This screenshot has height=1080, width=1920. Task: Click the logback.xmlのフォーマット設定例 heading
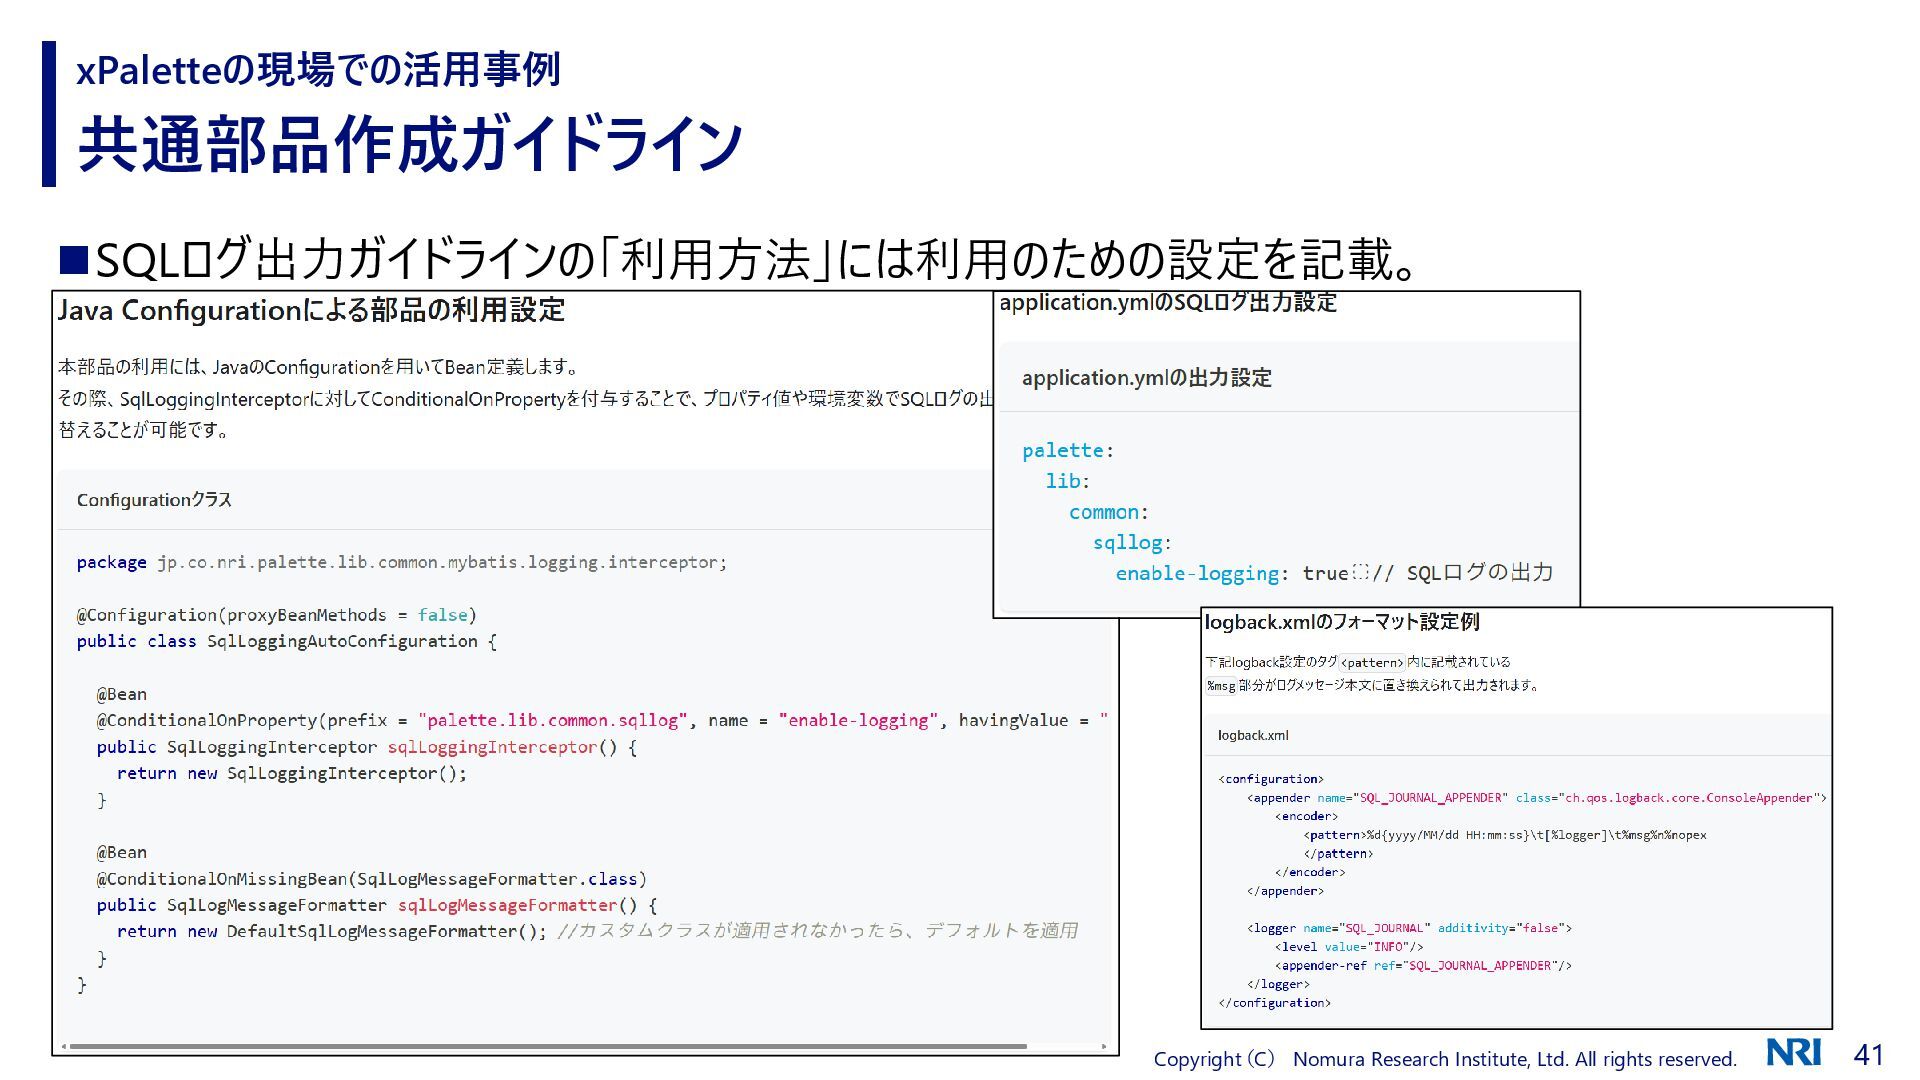click(1341, 622)
